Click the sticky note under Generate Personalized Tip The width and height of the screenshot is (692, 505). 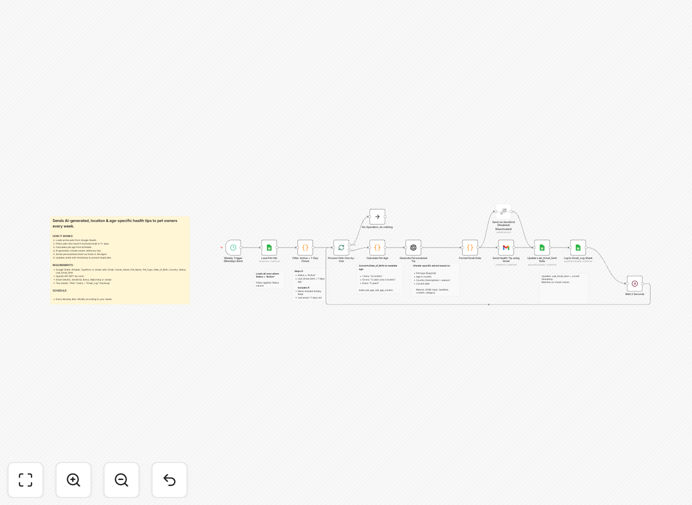pyautogui.click(x=434, y=279)
